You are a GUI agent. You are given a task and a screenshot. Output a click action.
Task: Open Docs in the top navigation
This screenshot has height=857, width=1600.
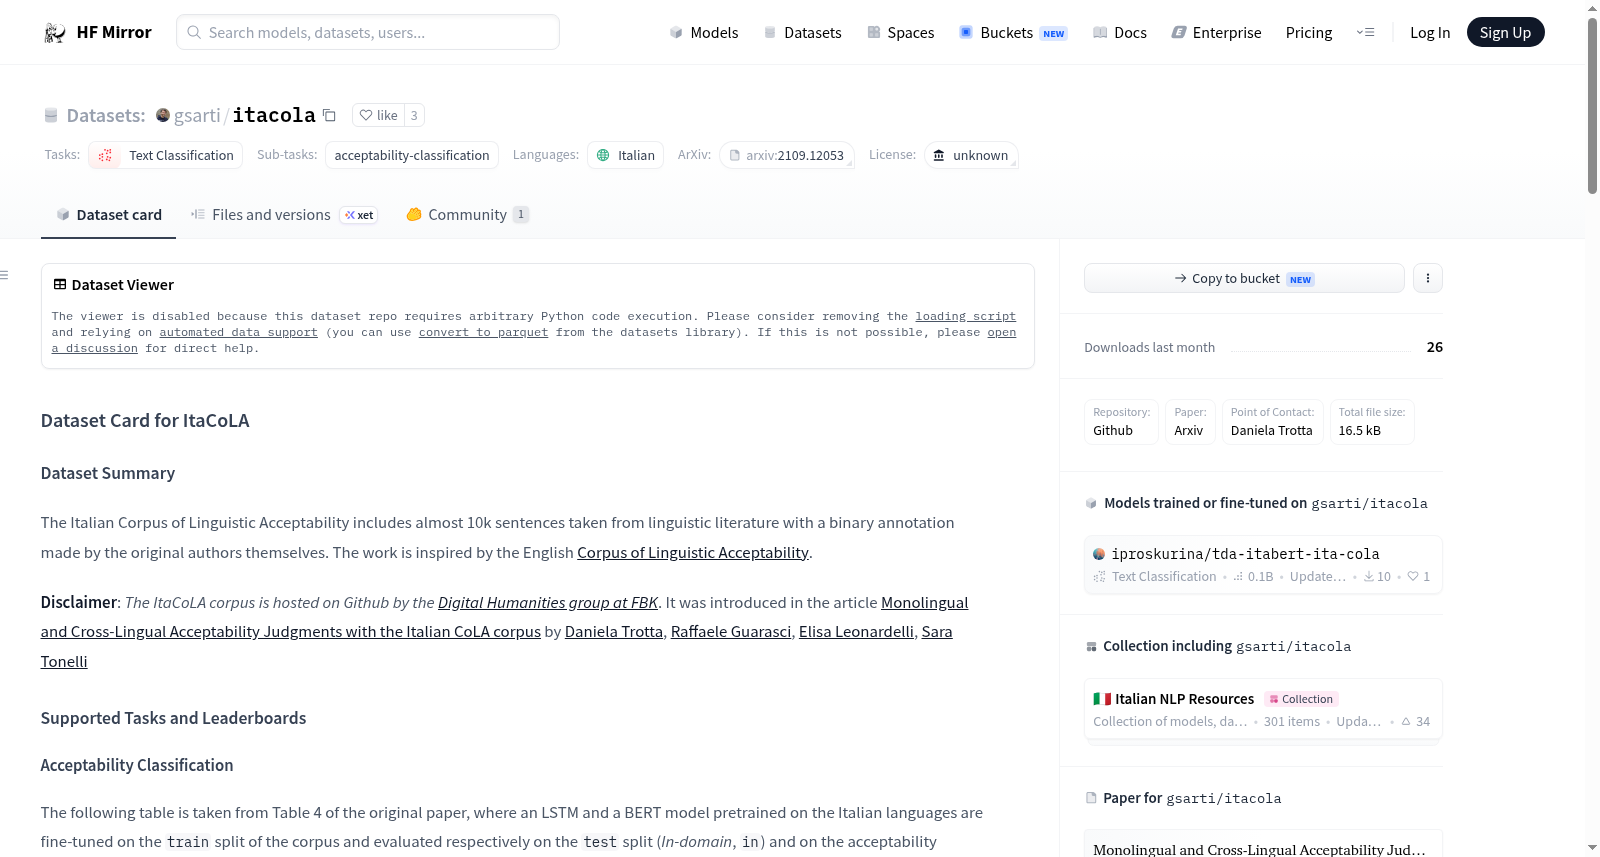(1120, 33)
